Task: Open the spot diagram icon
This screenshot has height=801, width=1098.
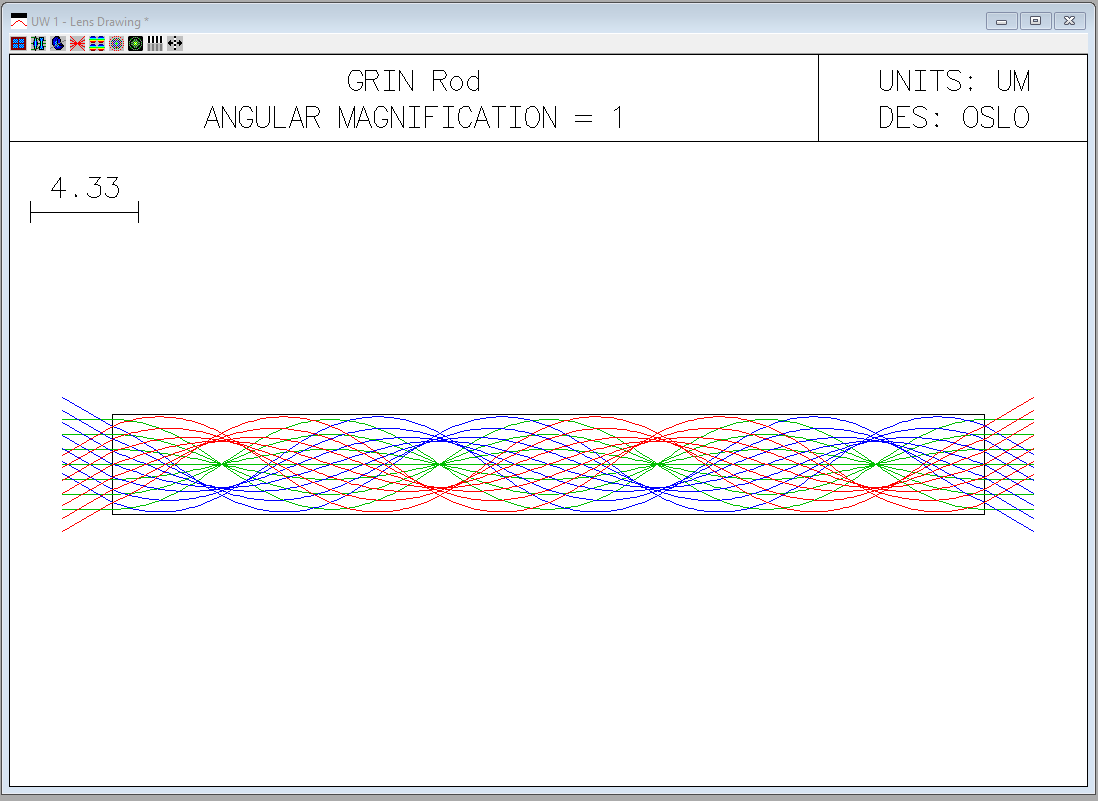Action: [116, 43]
